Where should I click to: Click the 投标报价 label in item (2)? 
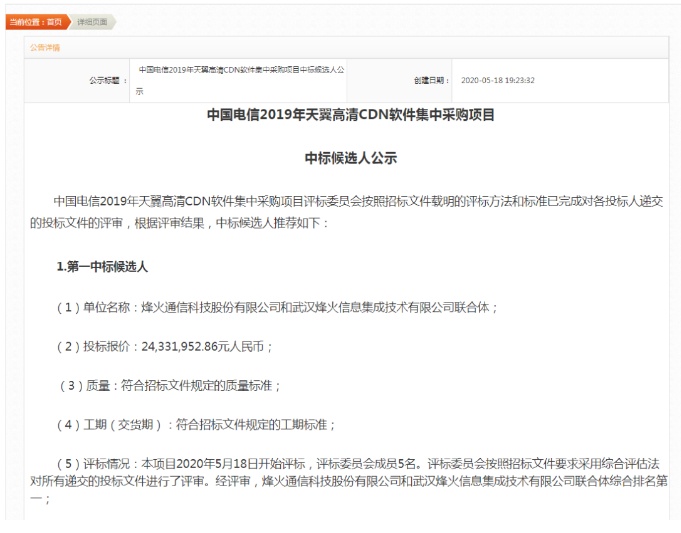(105, 346)
